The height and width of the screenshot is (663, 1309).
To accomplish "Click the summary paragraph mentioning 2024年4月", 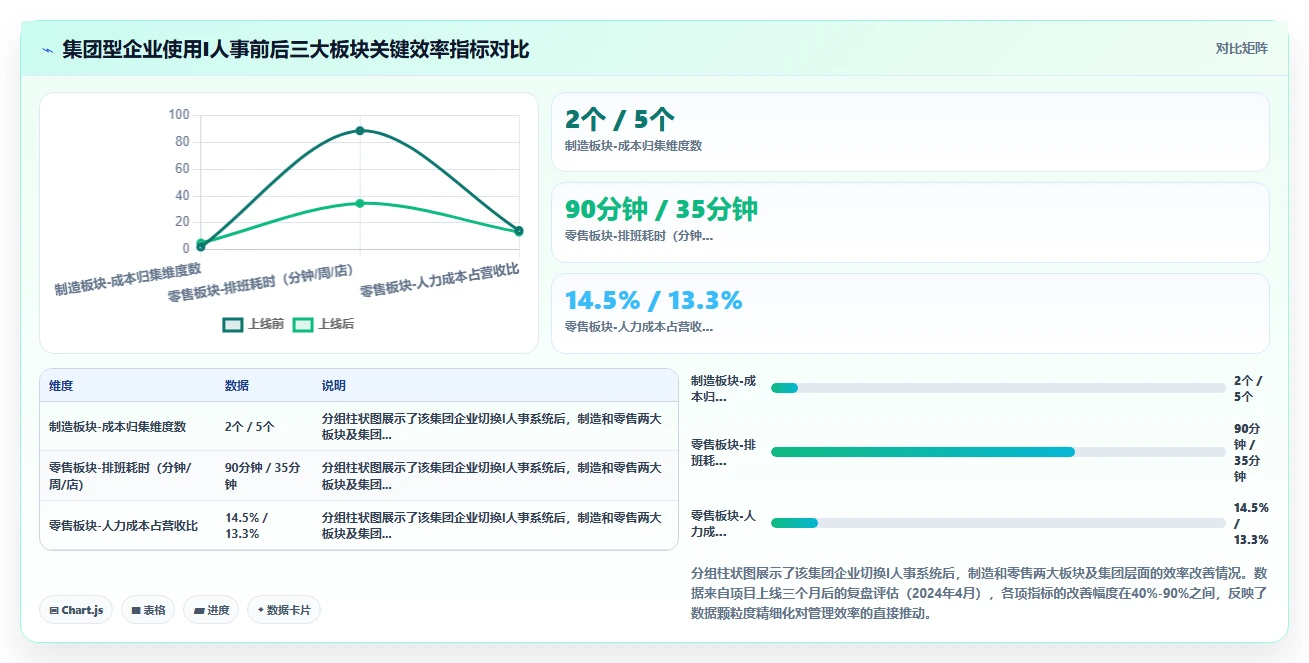I will point(979,594).
